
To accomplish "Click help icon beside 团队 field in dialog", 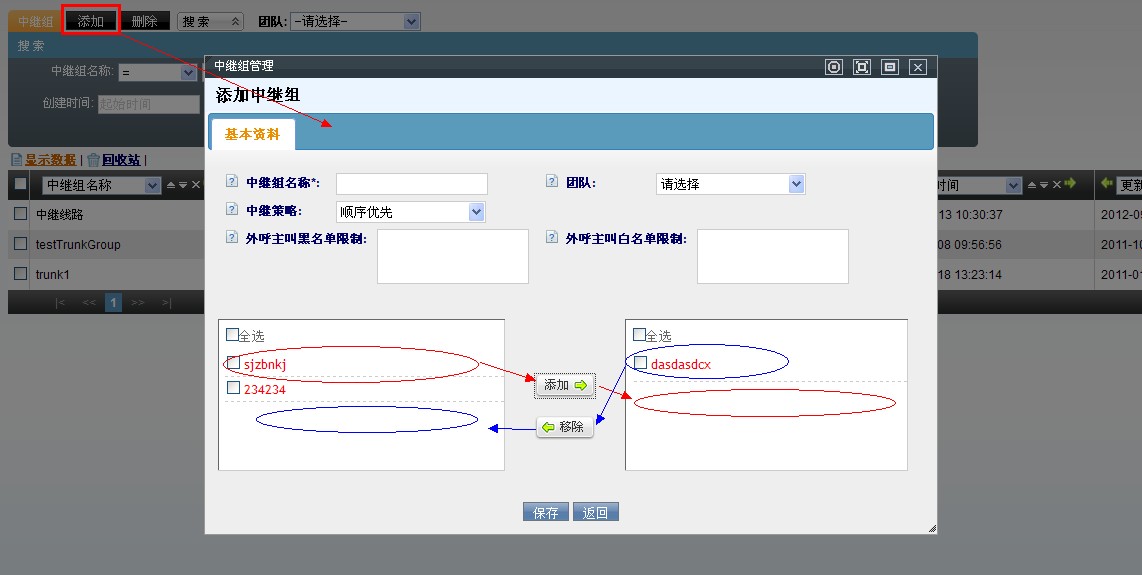I will tap(552, 181).
